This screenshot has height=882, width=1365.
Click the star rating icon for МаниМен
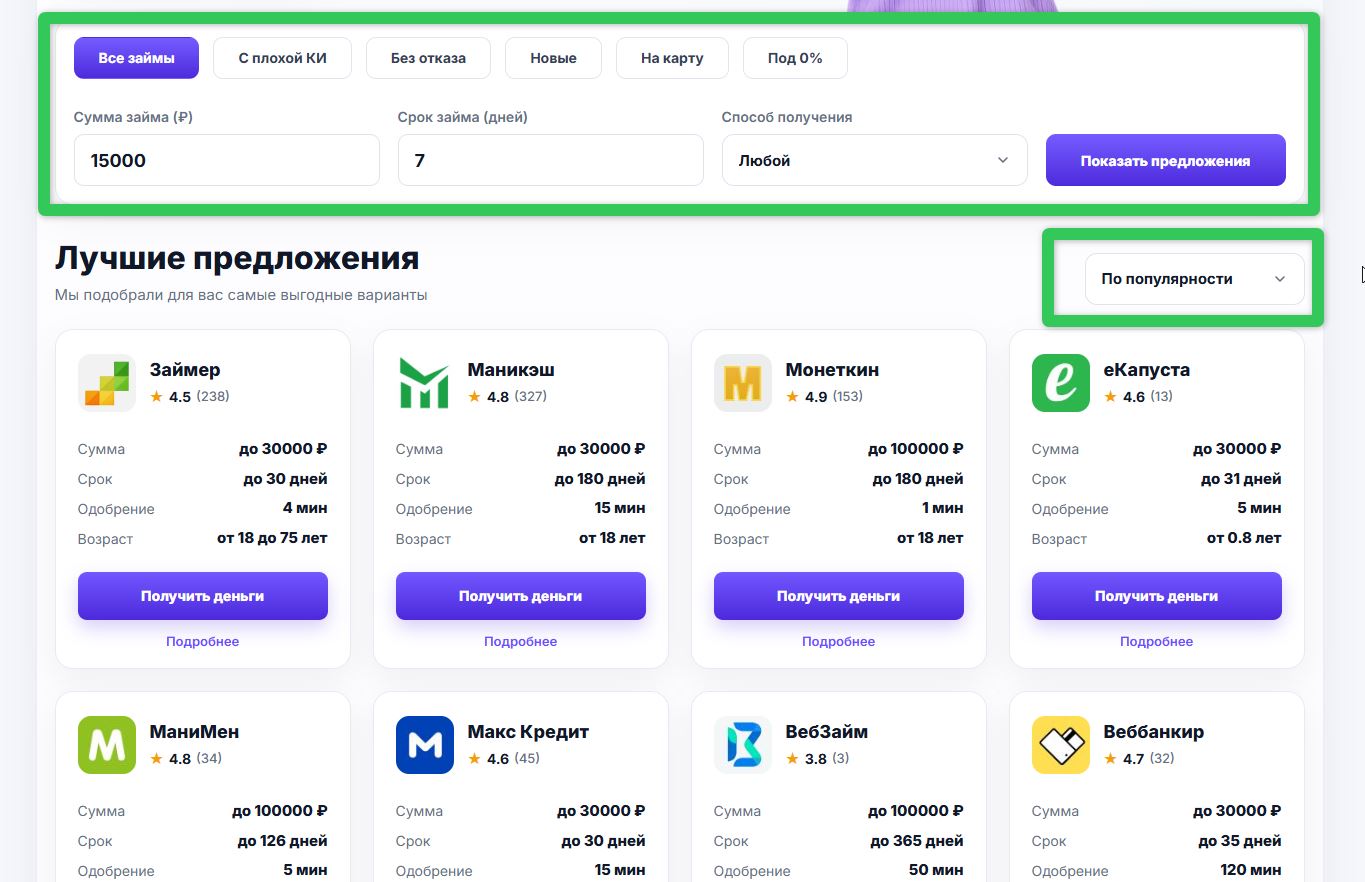(156, 758)
